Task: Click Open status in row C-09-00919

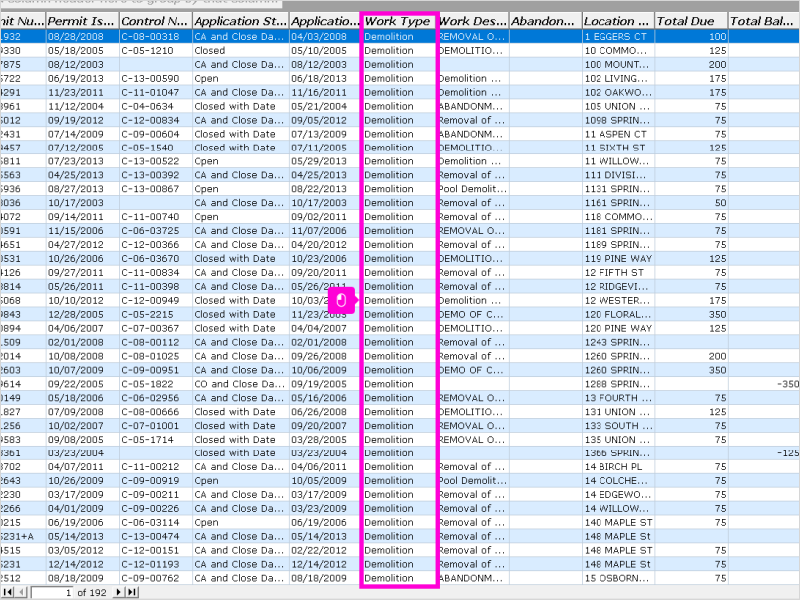Action: [240, 481]
